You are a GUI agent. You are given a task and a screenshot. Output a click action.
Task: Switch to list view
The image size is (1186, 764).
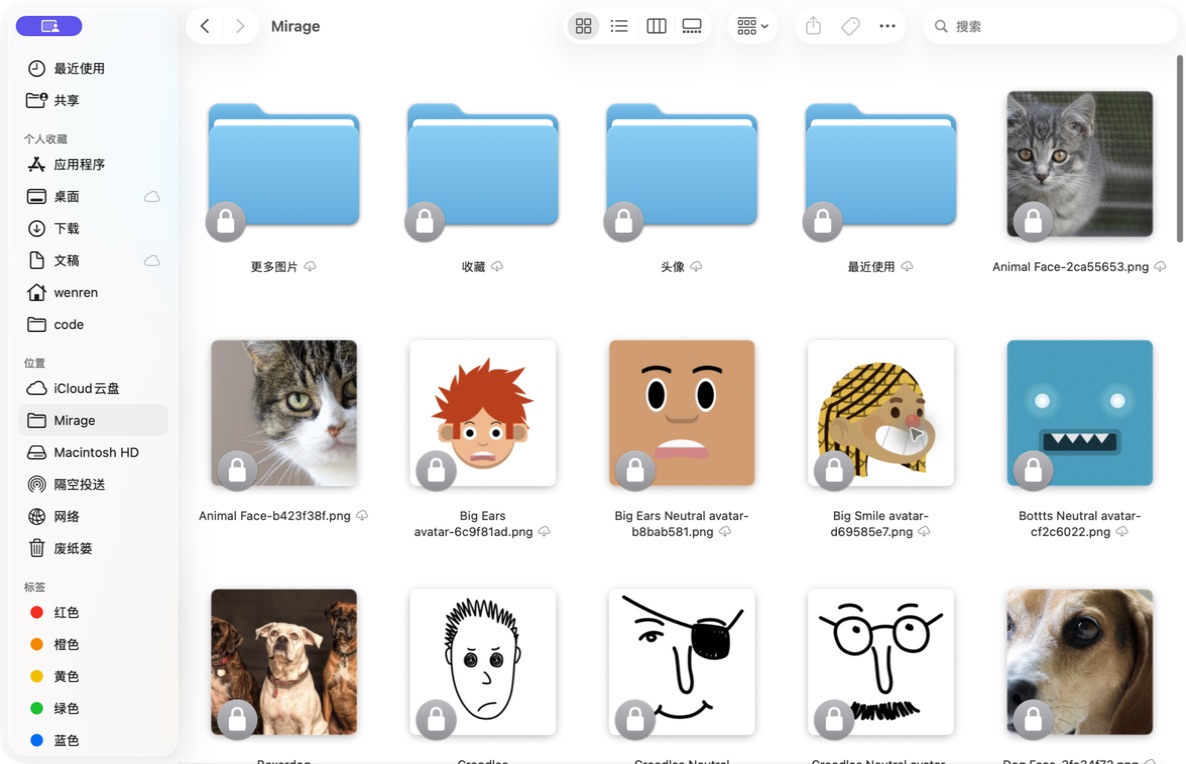(x=619, y=26)
